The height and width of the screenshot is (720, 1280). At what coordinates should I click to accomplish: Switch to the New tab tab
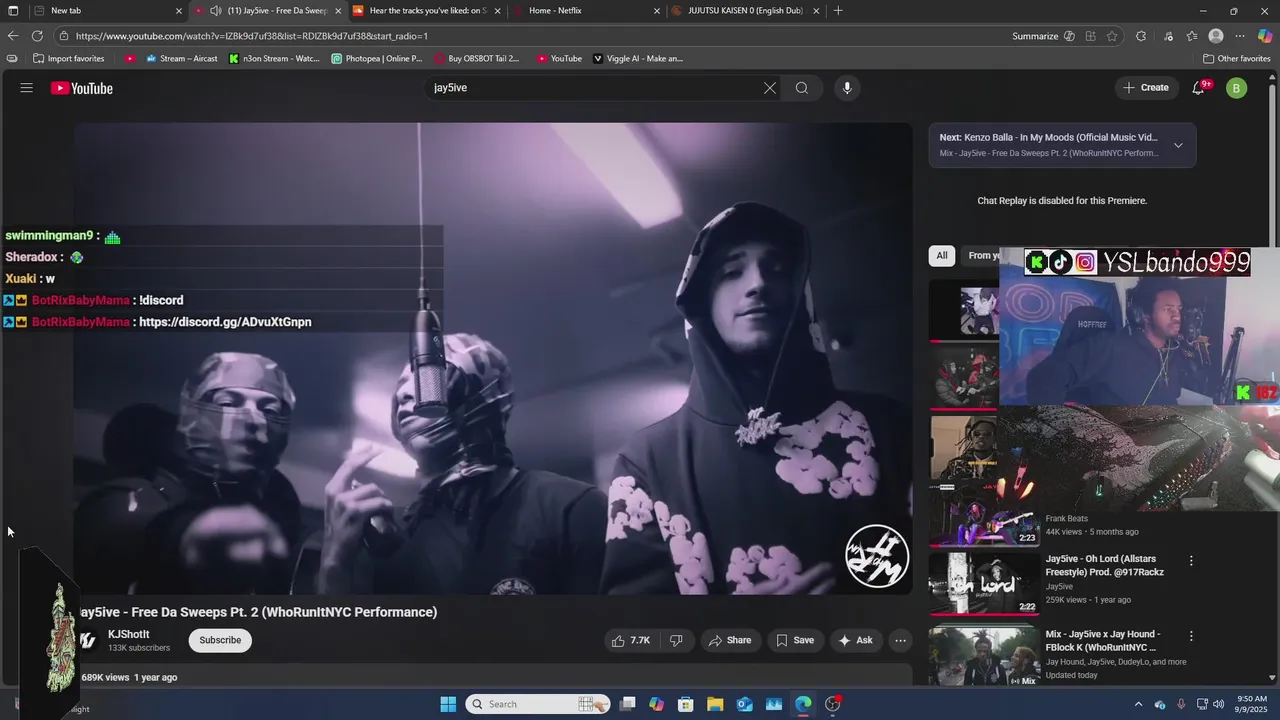tap(107, 10)
